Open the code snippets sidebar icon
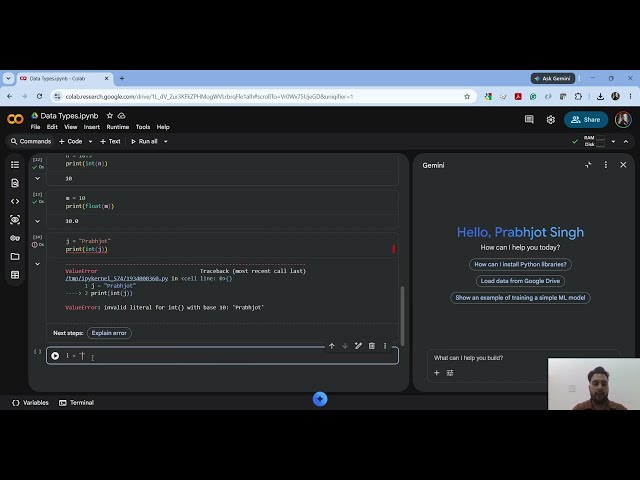Image resolution: width=640 pixels, height=480 pixels. click(x=15, y=201)
